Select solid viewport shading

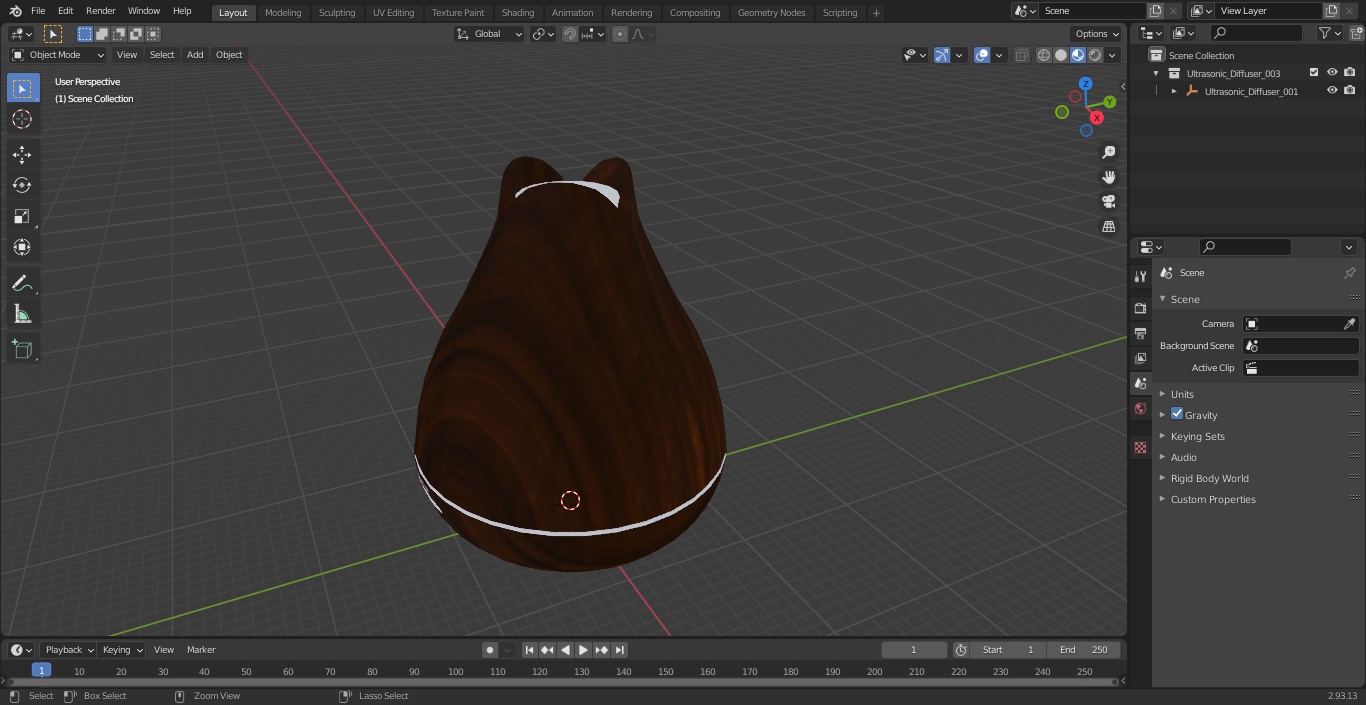1060,55
